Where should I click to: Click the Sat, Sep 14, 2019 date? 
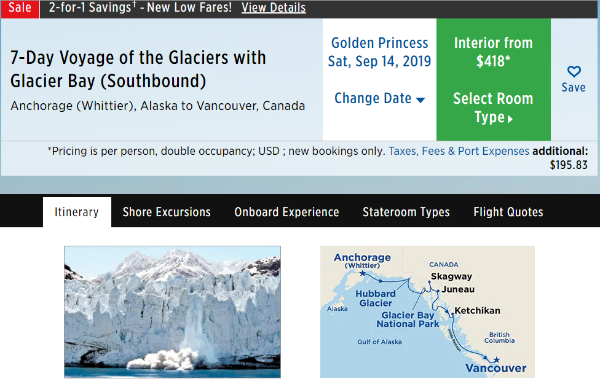(380, 61)
